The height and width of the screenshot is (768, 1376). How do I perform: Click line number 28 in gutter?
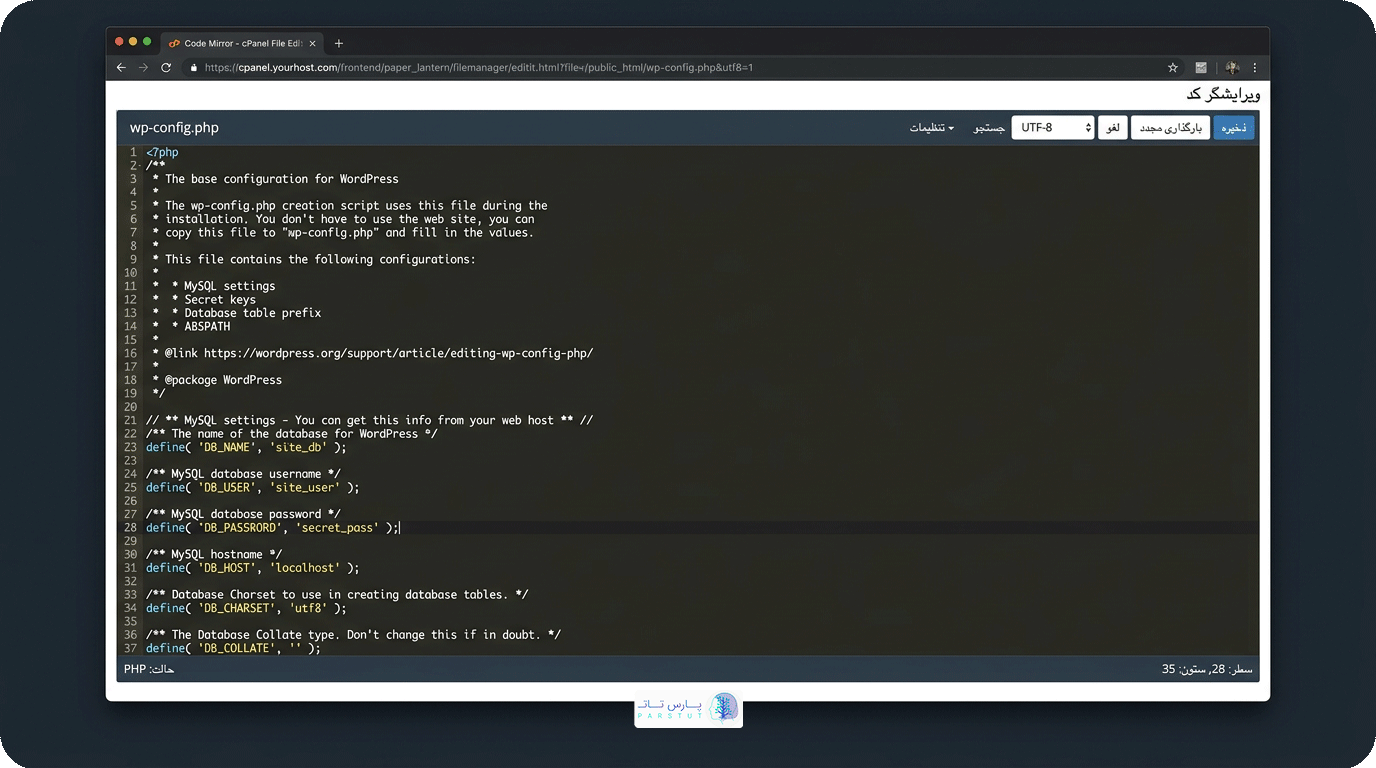pyautogui.click(x=130, y=528)
